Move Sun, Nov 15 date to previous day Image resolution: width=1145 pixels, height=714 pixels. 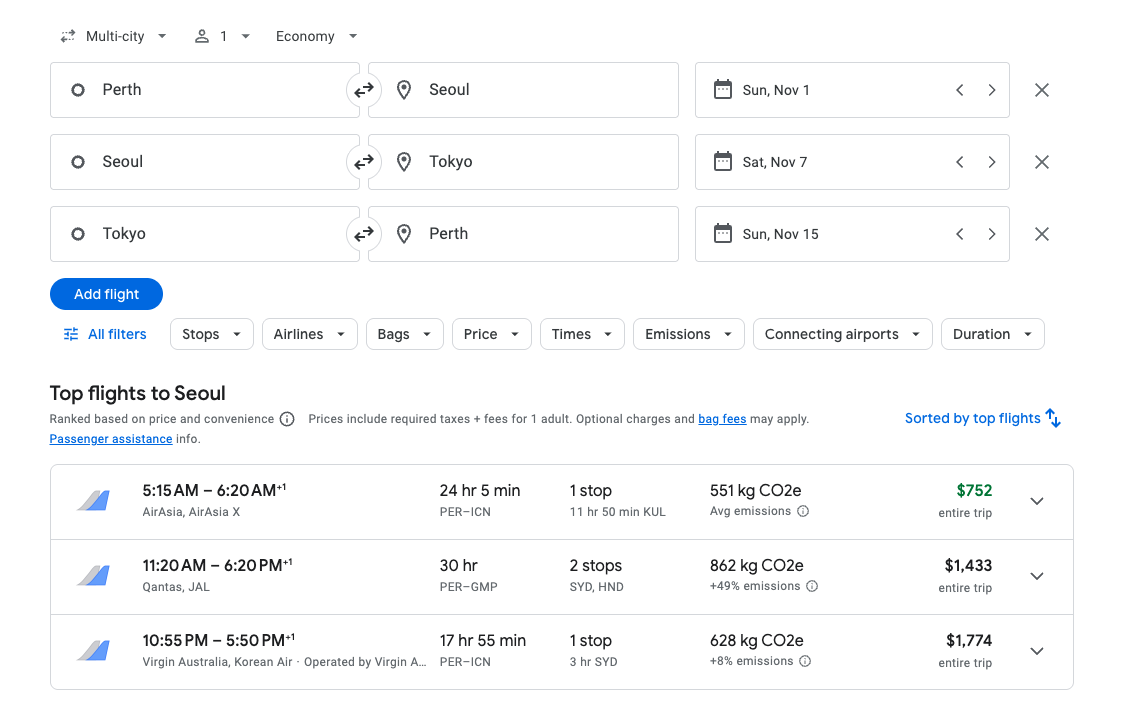[x=959, y=234]
